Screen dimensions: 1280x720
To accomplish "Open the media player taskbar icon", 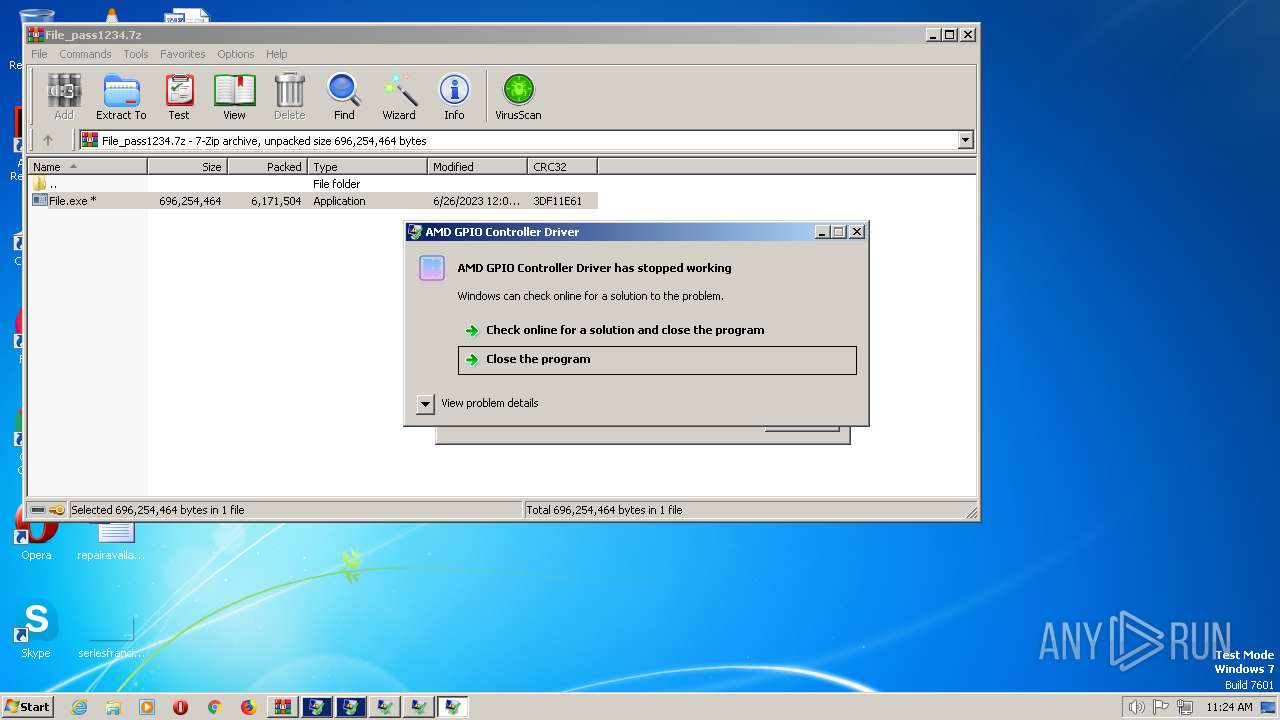I will [x=147, y=707].
